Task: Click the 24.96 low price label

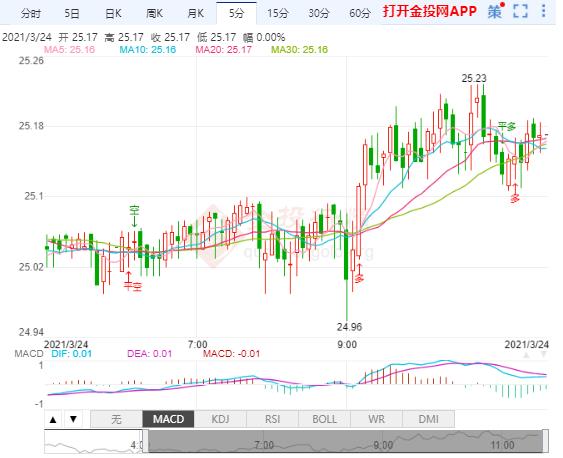Action: click(349, 327)
